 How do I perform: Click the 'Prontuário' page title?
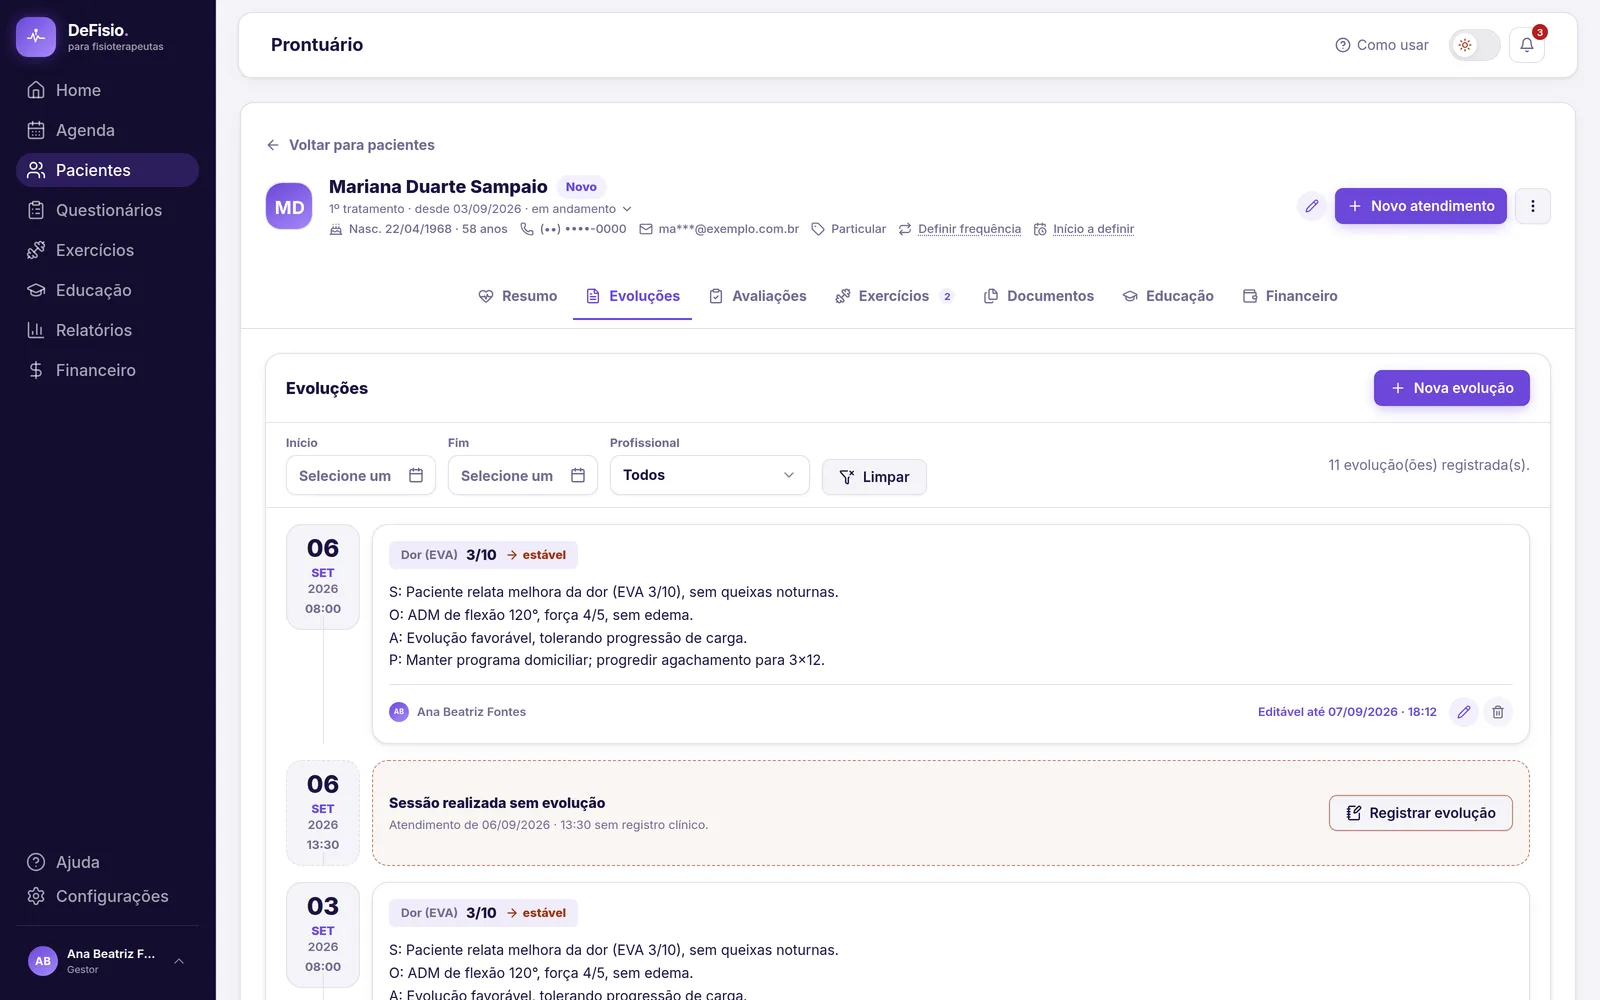click(x=317, y=45)
